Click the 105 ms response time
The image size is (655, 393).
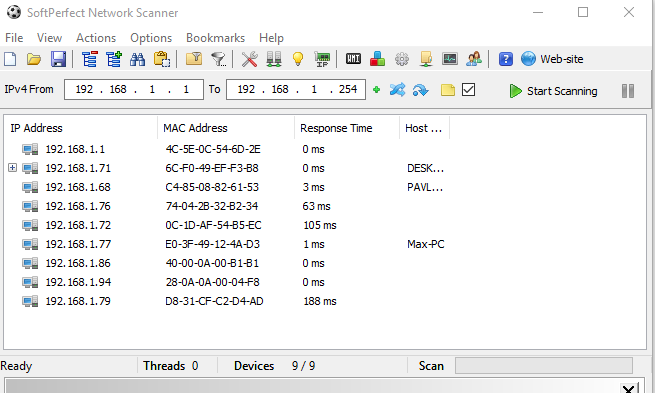point(320,225)
